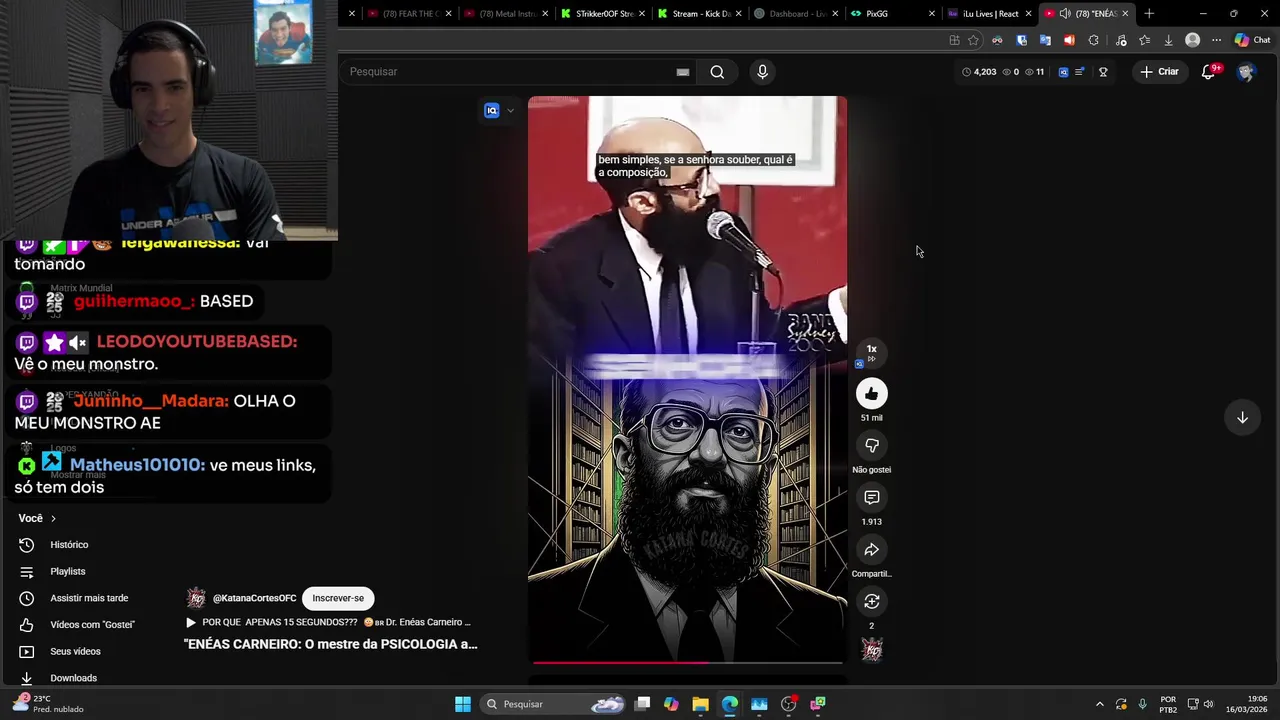Click the Não gostei dislike icon
The height and width of the screenshot is (720, 1280).
pos(872,446)
